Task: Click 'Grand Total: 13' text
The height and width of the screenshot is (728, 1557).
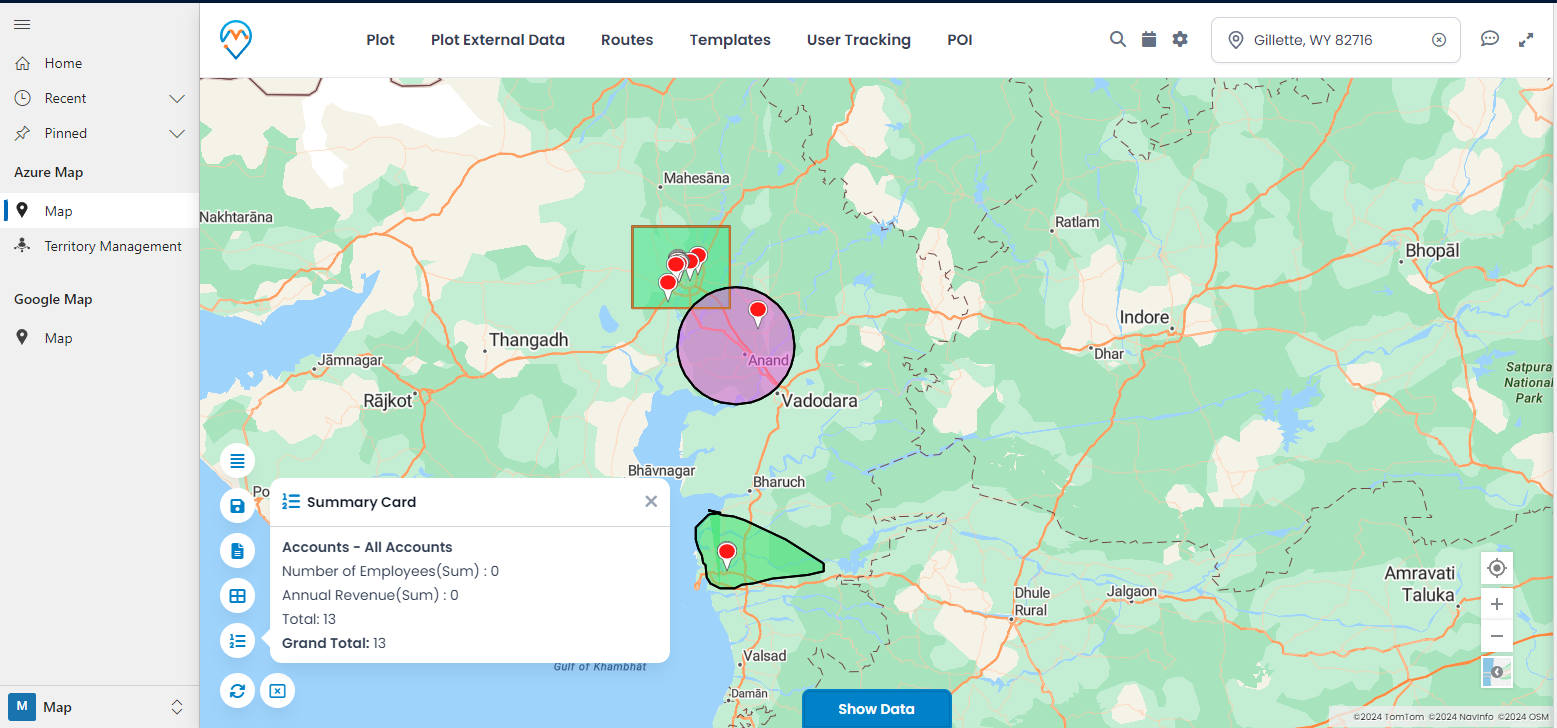Action: 334,643
